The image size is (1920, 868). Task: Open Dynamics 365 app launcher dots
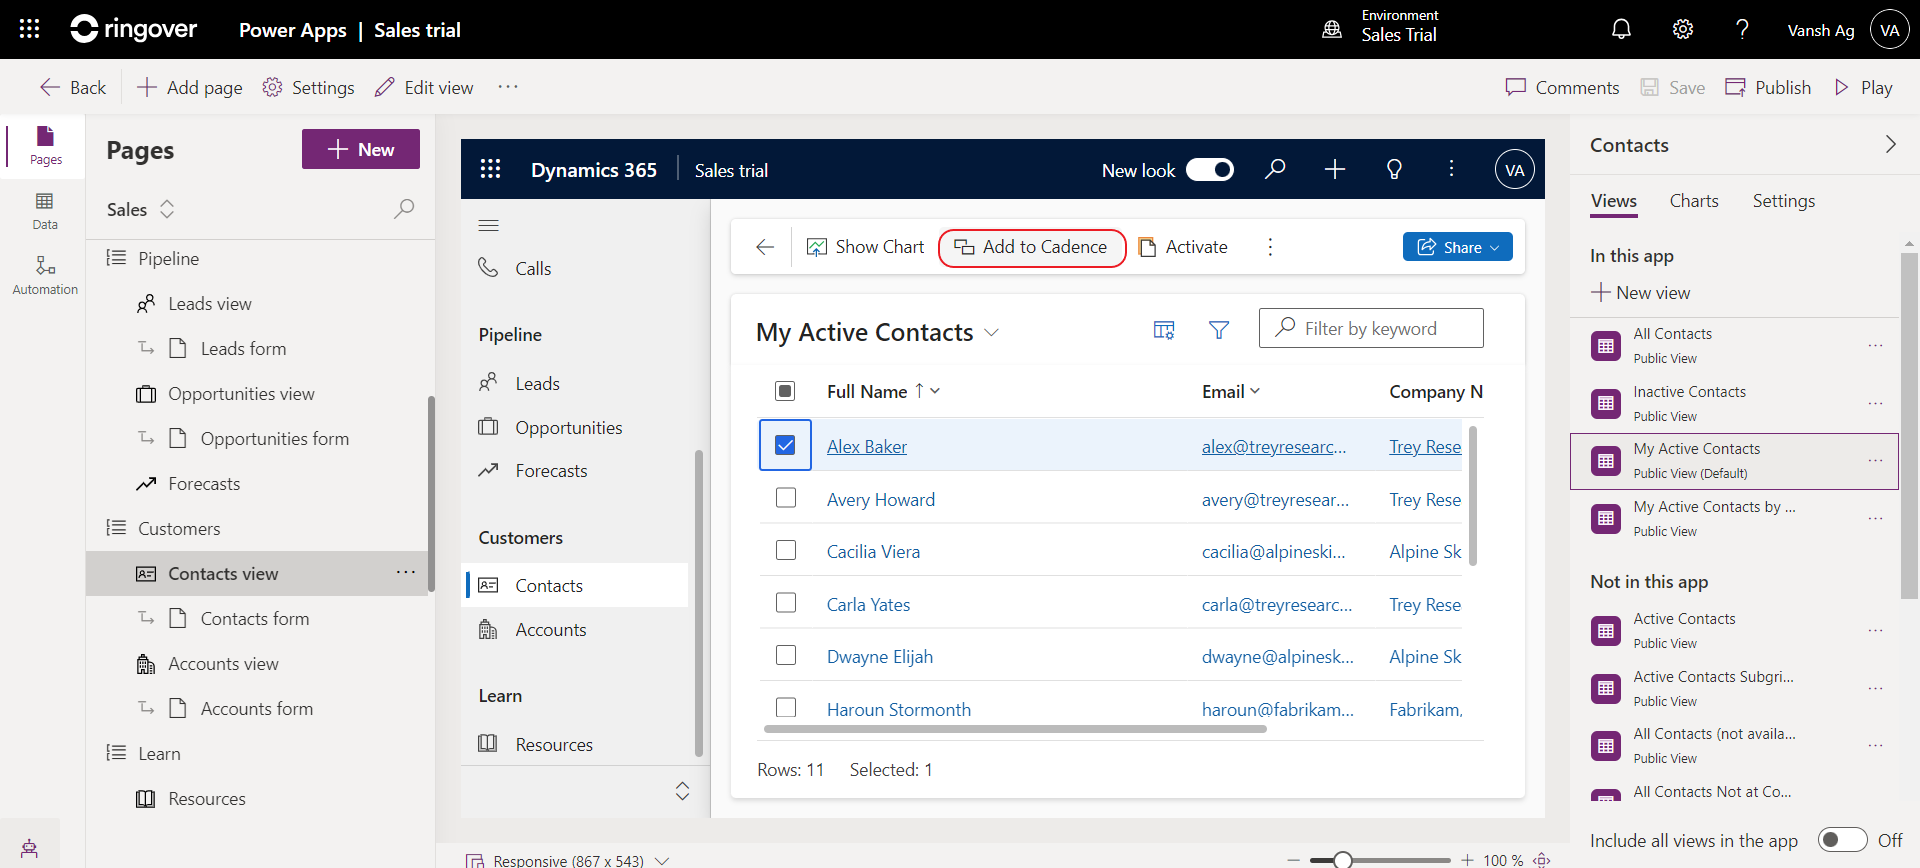490,169
